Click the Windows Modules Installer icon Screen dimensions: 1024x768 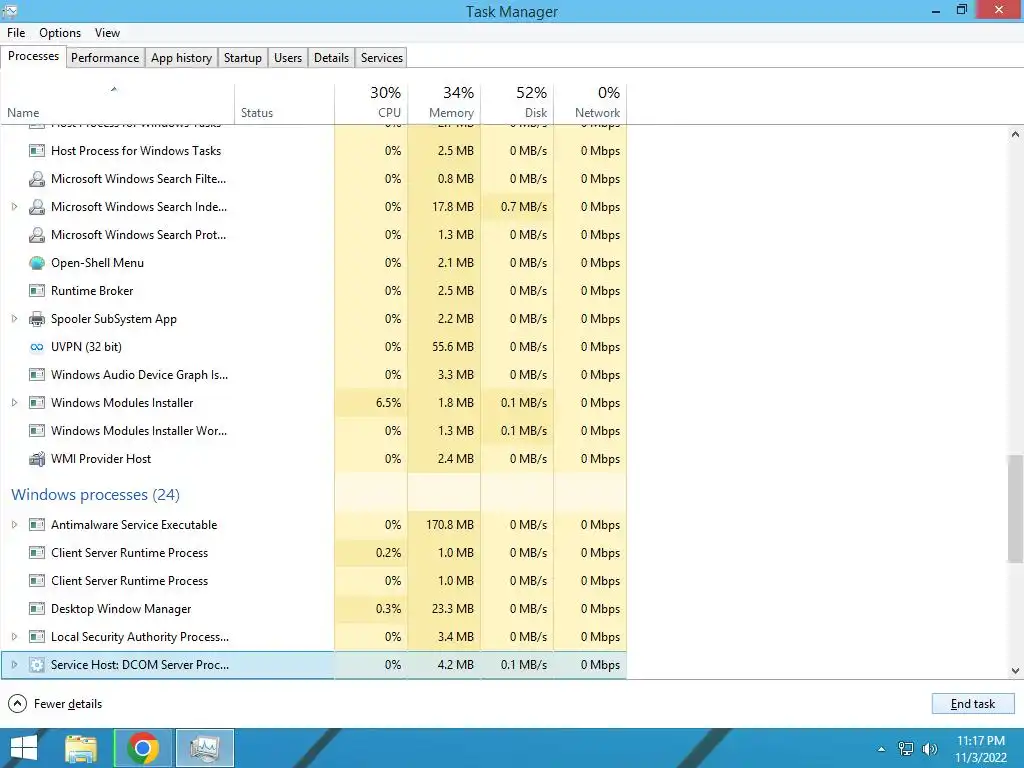click(37, 403)
